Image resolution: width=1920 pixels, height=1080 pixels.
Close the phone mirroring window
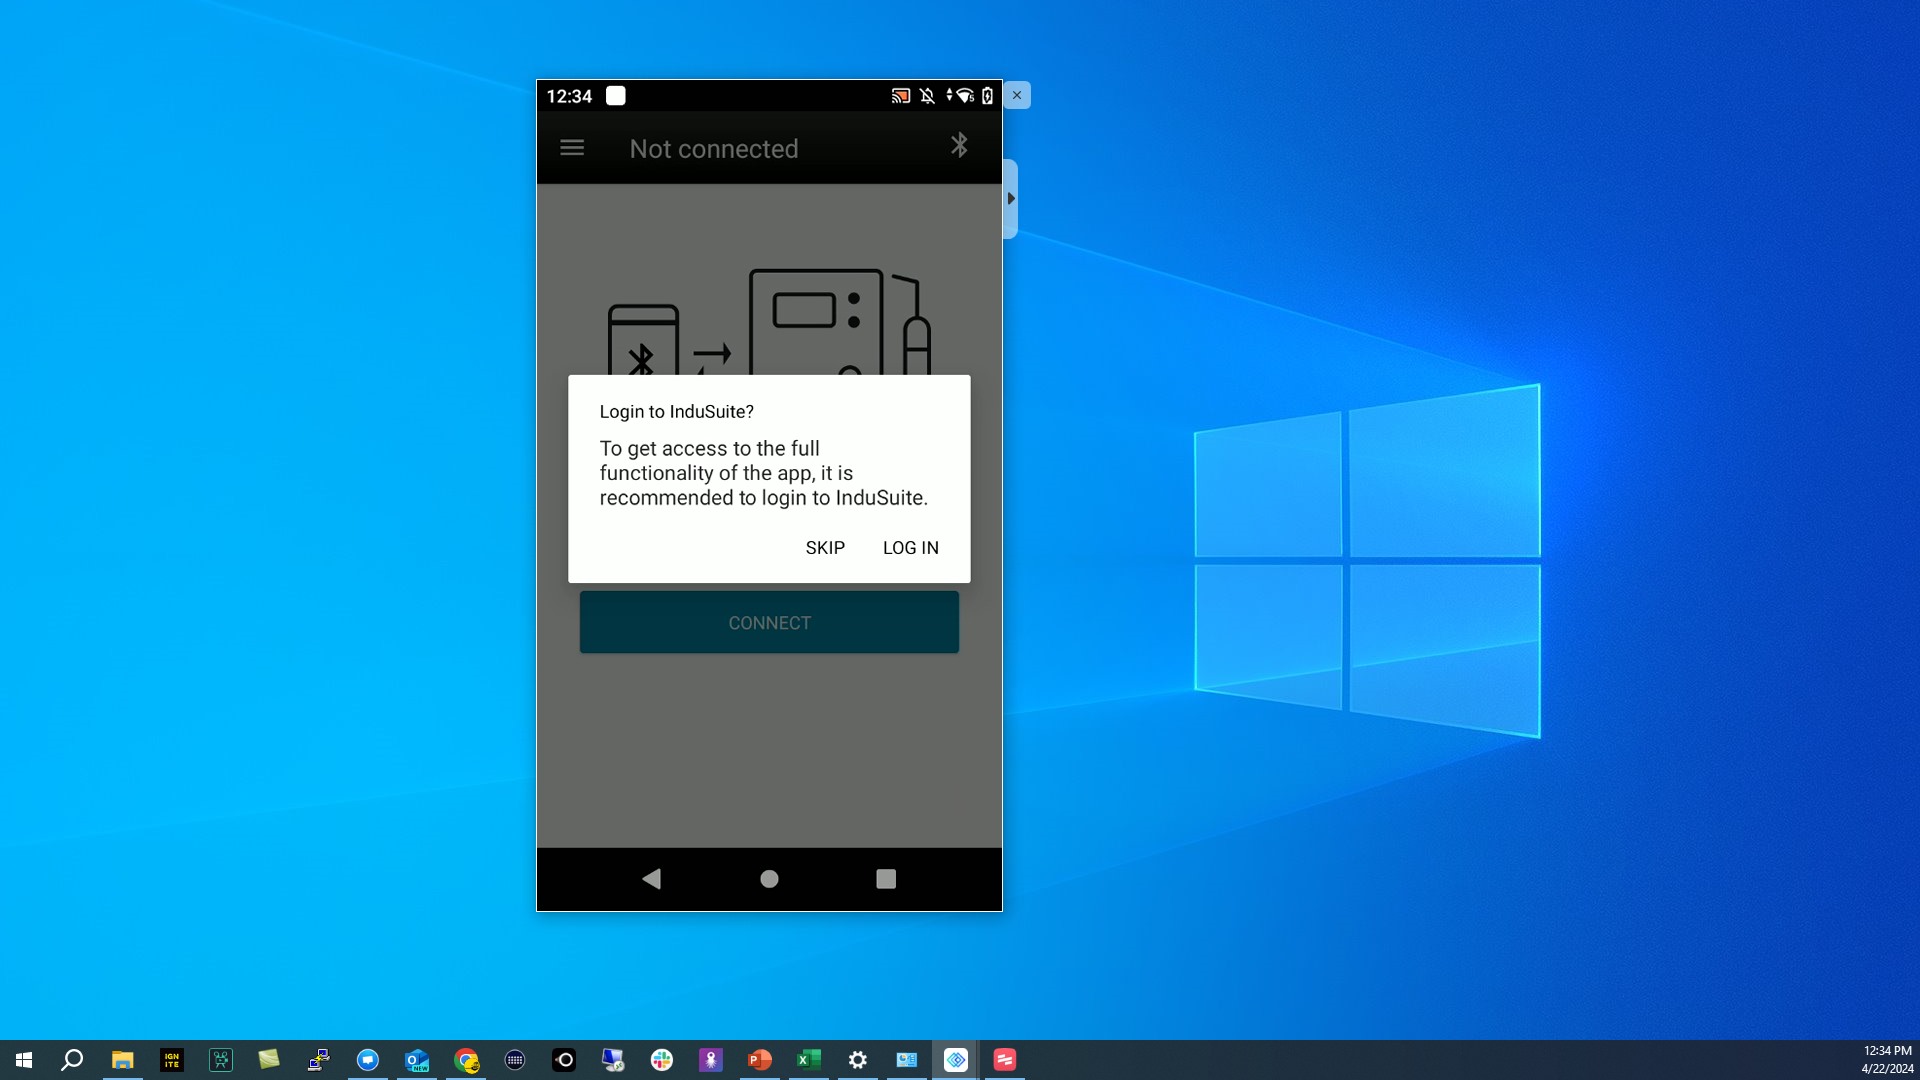[1017, 95]
